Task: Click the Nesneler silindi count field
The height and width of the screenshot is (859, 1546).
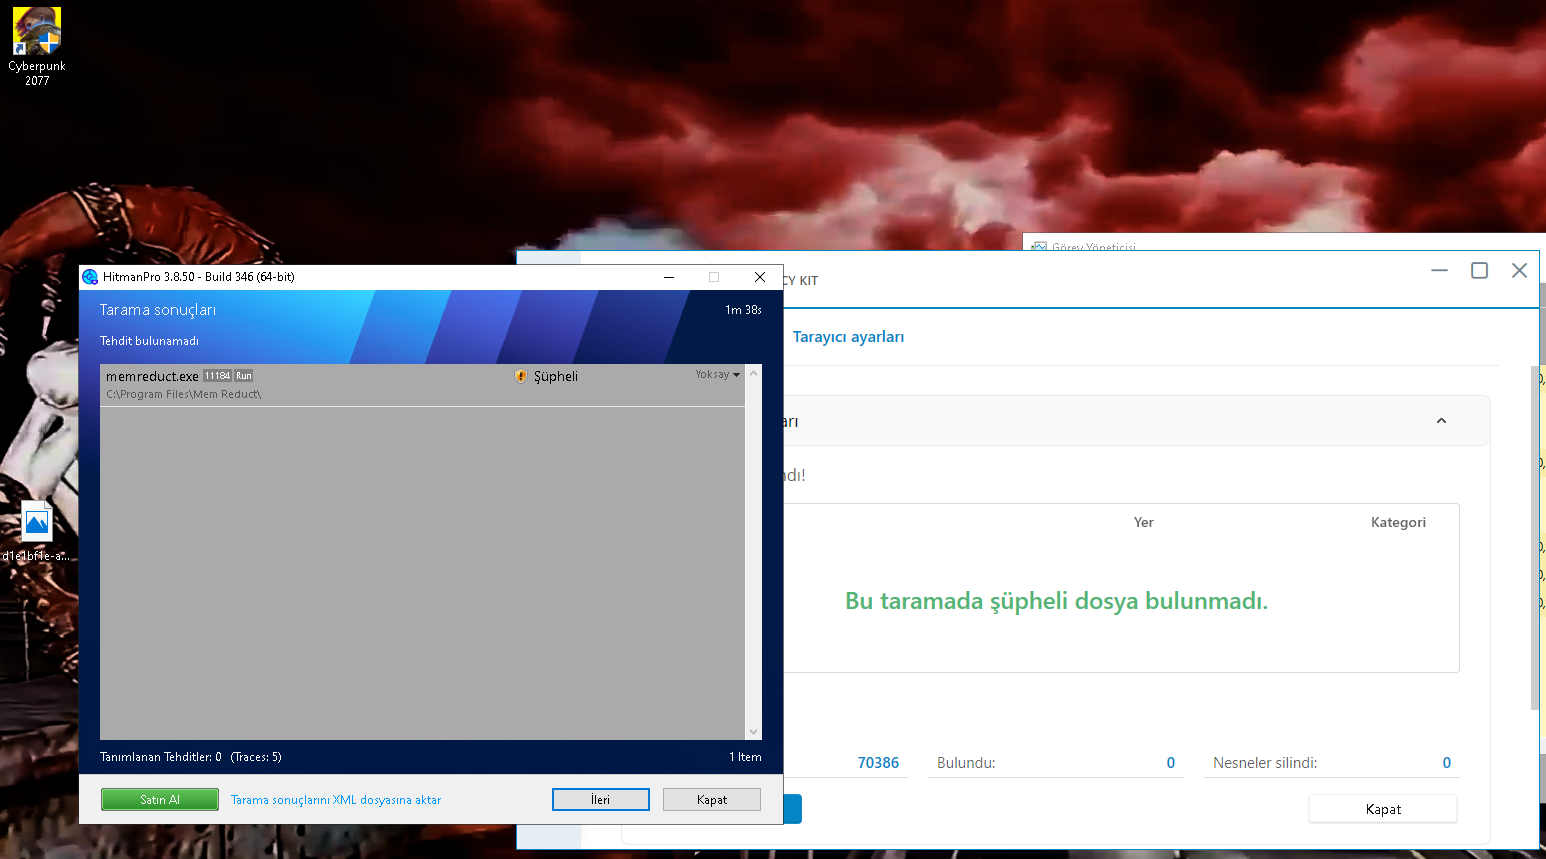Action: point(1331,763)
